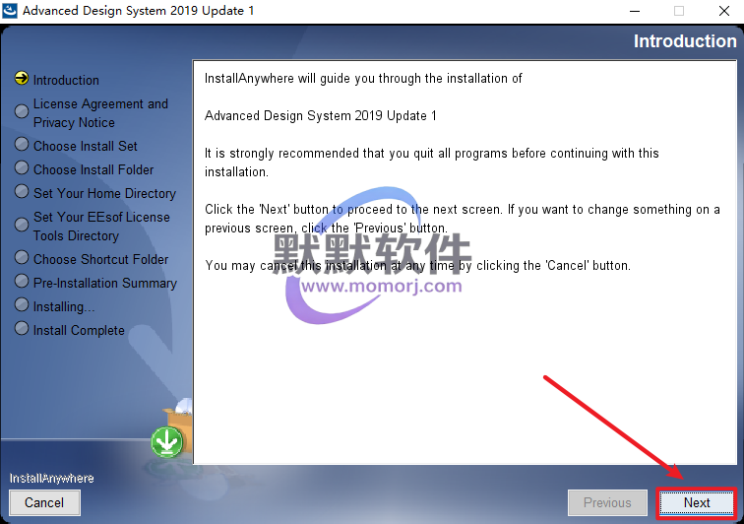The image size is (744, 524).
Task: Click the circle icon beside Pre-Installation Summary
Action: coord(21,281)
